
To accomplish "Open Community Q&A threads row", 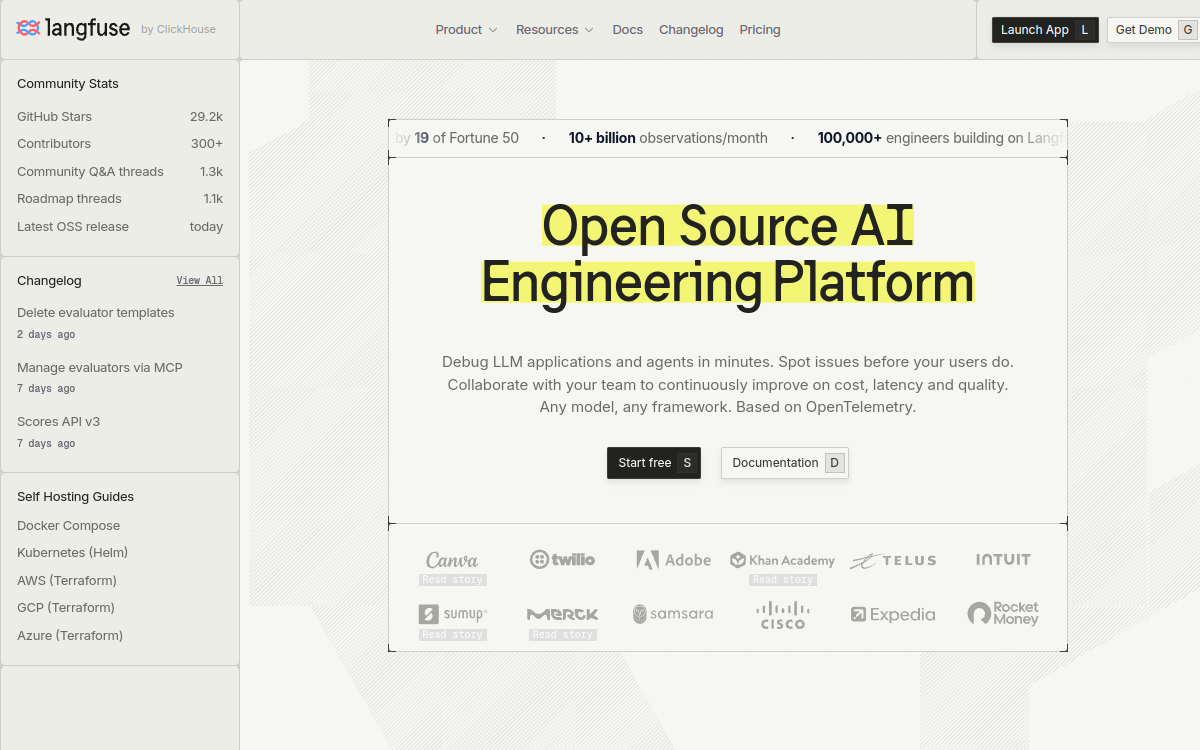I will coord(120,172).
